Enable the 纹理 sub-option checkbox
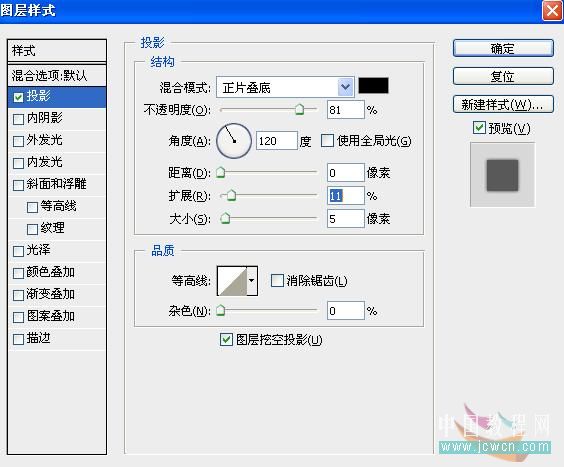This screenshot has height=467, width=564. click(x=32, y=229)
